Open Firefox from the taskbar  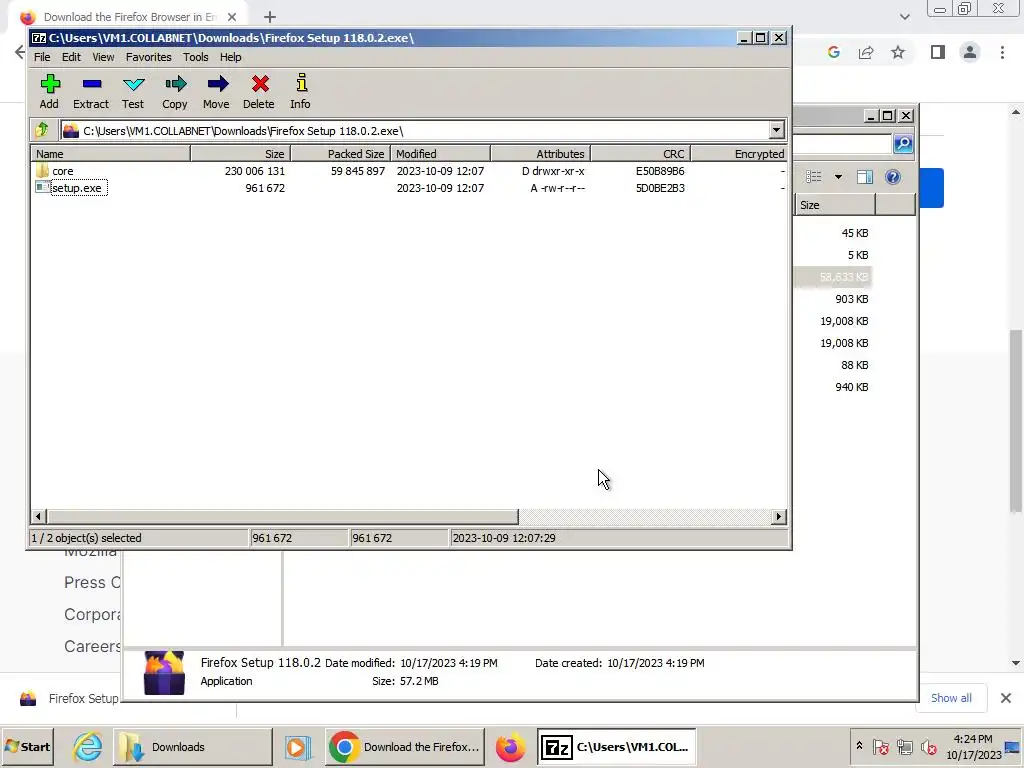[x=510, y=747]
